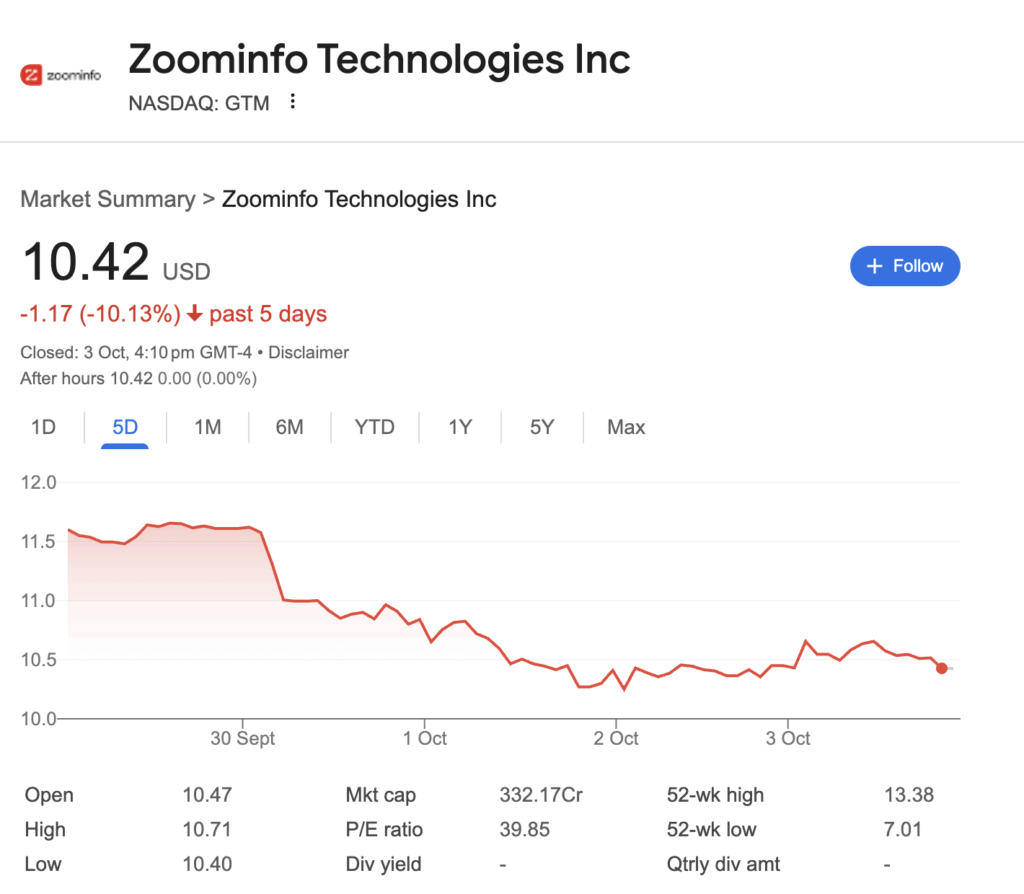Viewport: 1024px width, 894px height.
Task: Switch to the 1D chart range
Action: point(43,428)
